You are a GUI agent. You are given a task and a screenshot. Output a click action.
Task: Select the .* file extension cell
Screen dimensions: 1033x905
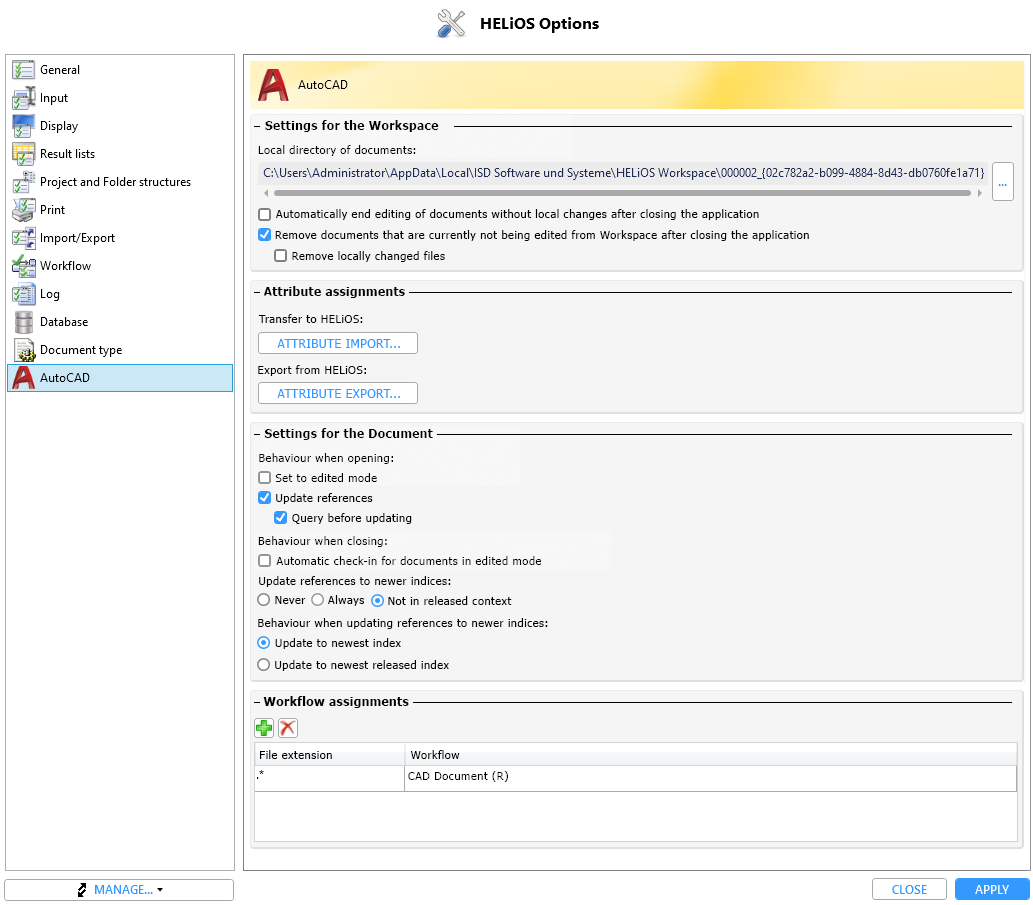point(329,777)
